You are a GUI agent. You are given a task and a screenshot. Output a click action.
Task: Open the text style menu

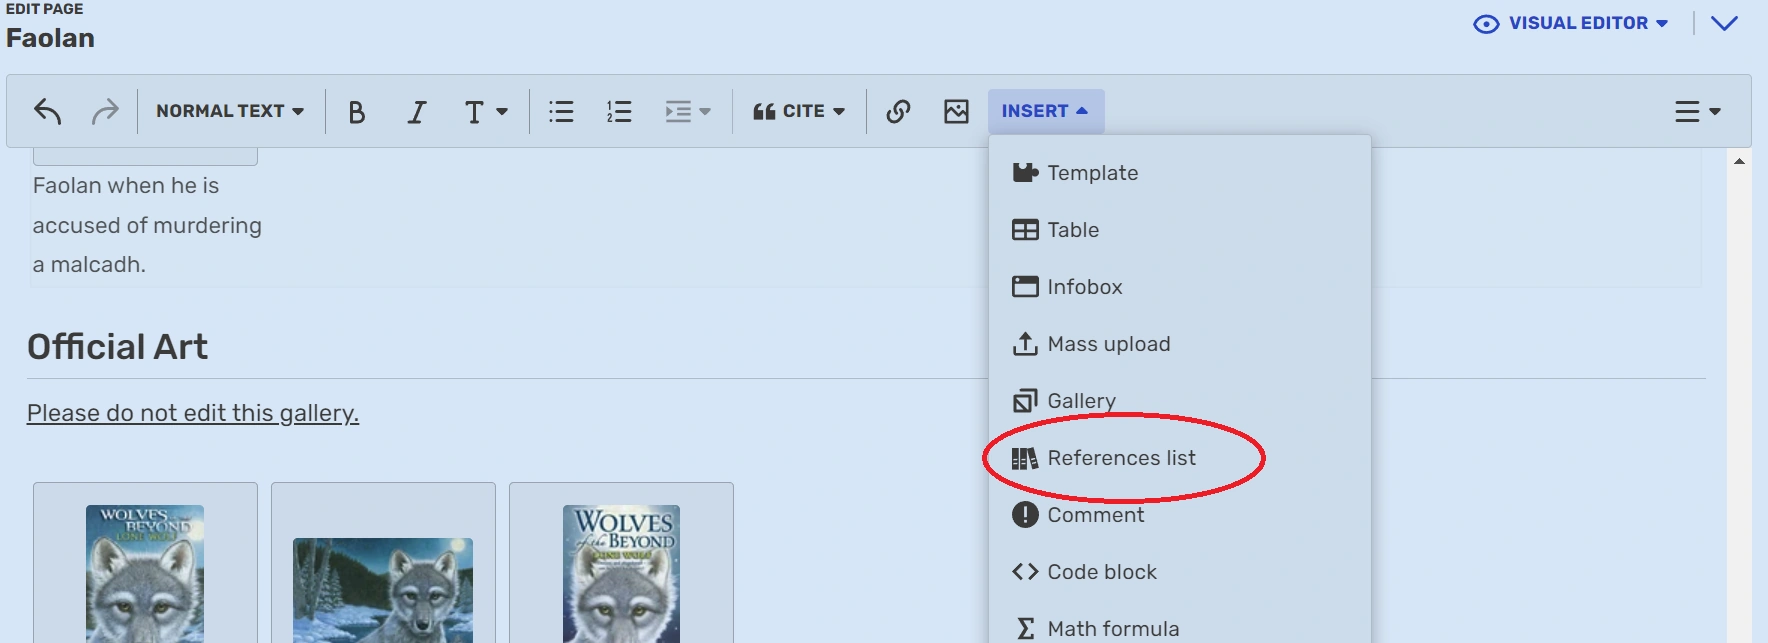486,111
